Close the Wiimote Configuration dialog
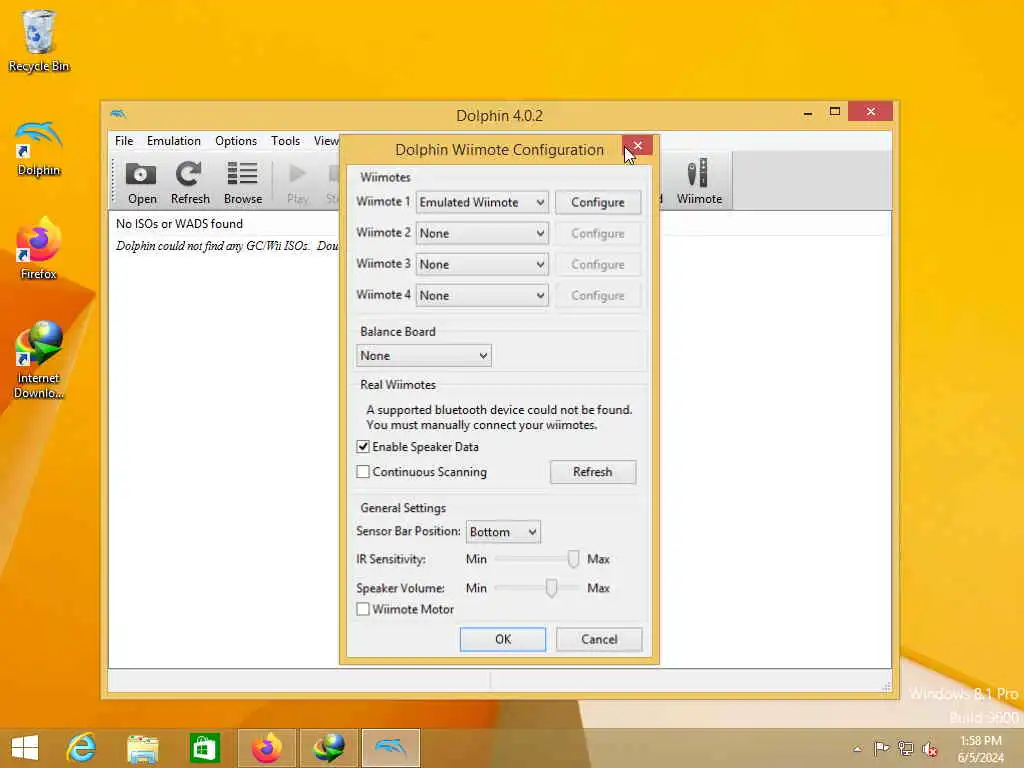The height and width of the screenshot is (768, 1024). (x=637, y=145)
